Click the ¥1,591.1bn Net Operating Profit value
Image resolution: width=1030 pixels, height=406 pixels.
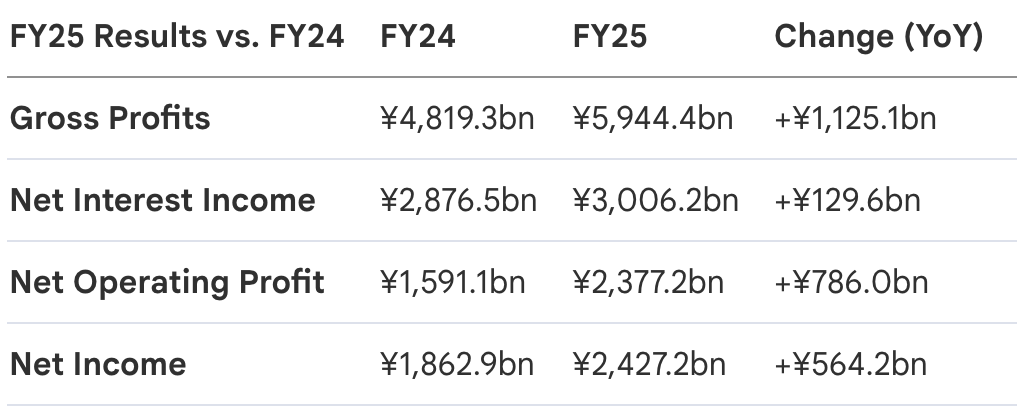453,282
